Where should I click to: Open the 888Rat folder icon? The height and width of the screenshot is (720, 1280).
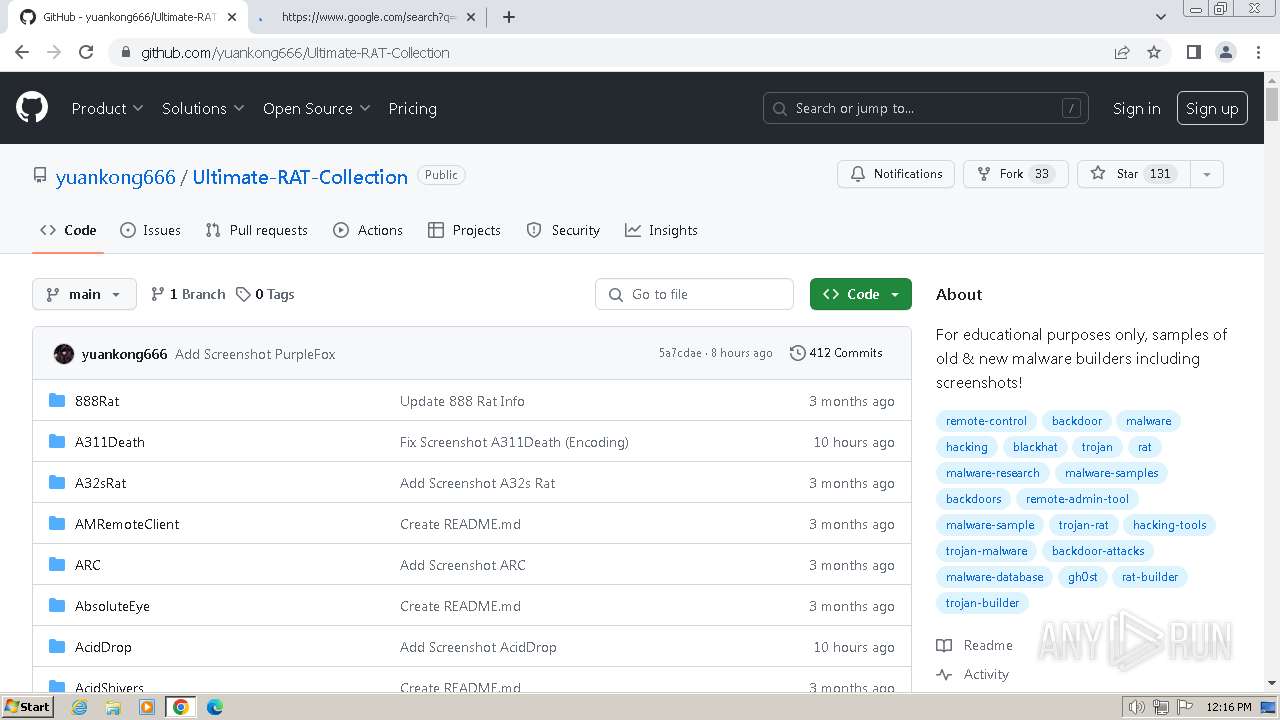click(57, 401)
